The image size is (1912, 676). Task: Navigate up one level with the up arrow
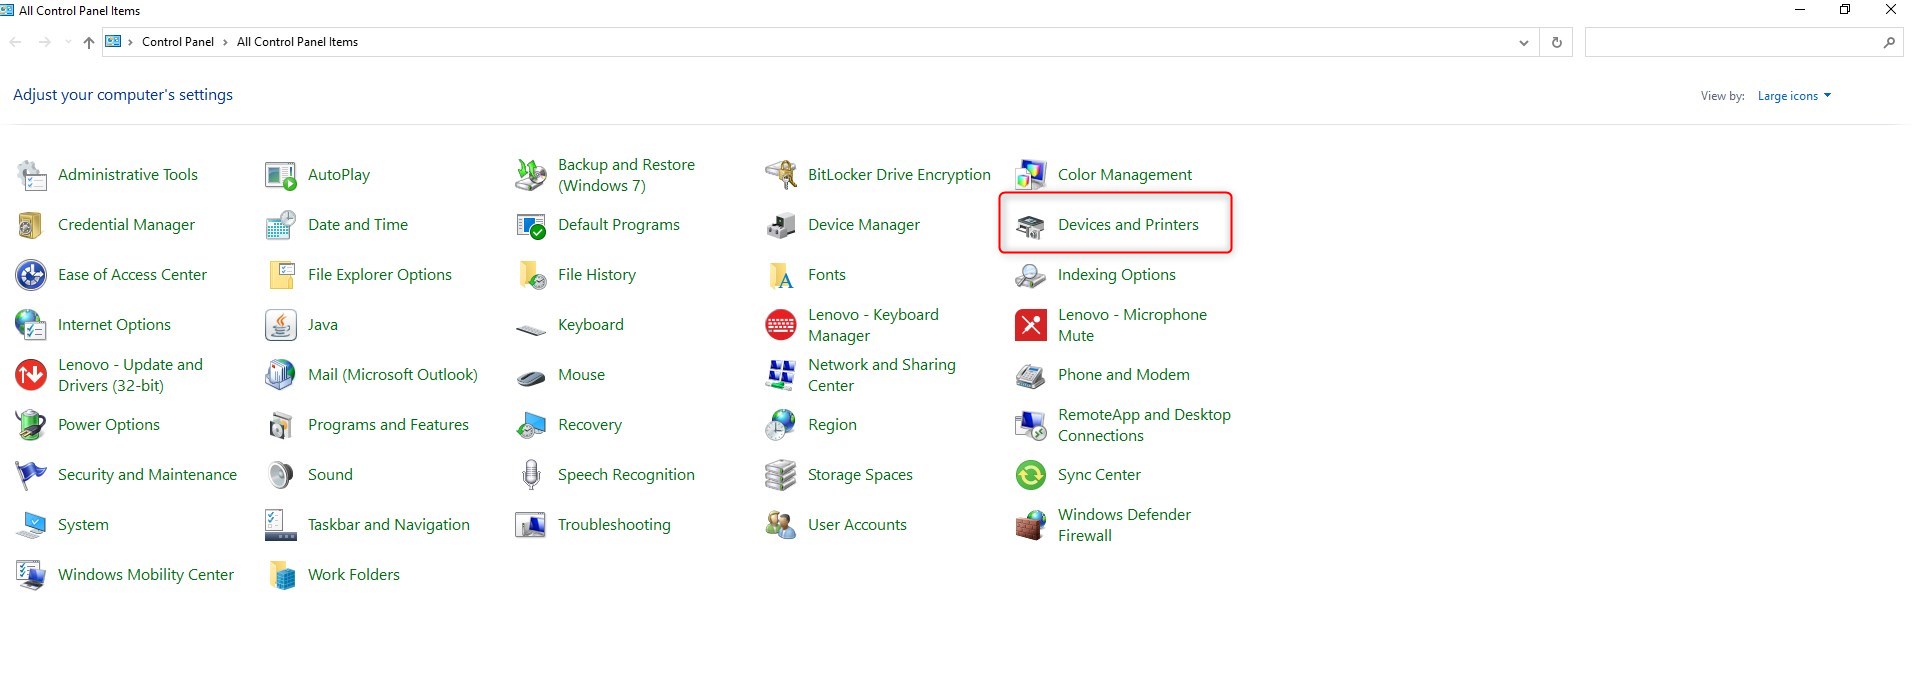click(89, 42)
